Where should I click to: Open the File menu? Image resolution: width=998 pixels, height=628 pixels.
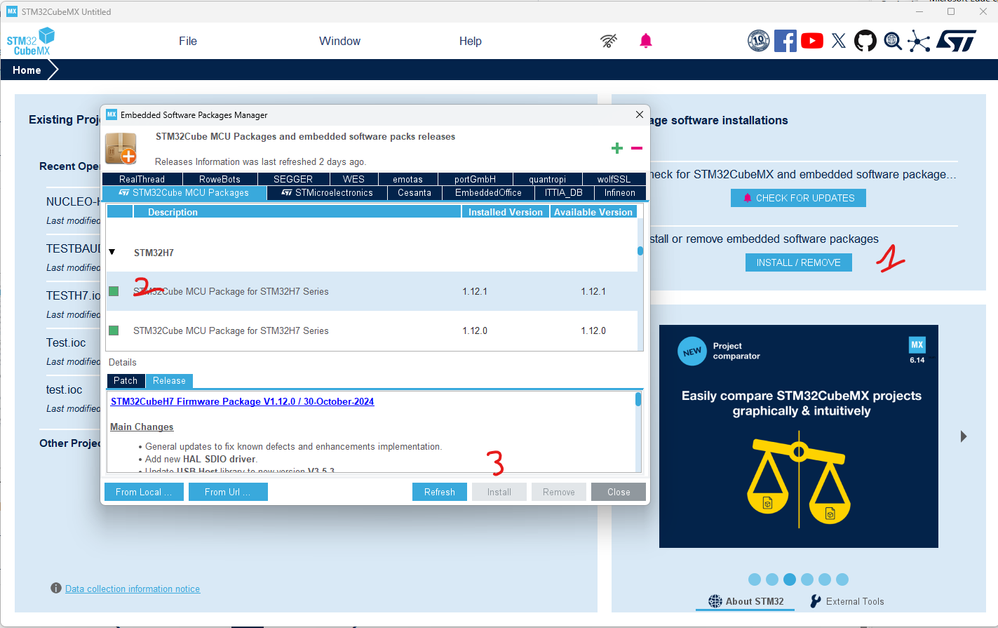pos(188,41)
